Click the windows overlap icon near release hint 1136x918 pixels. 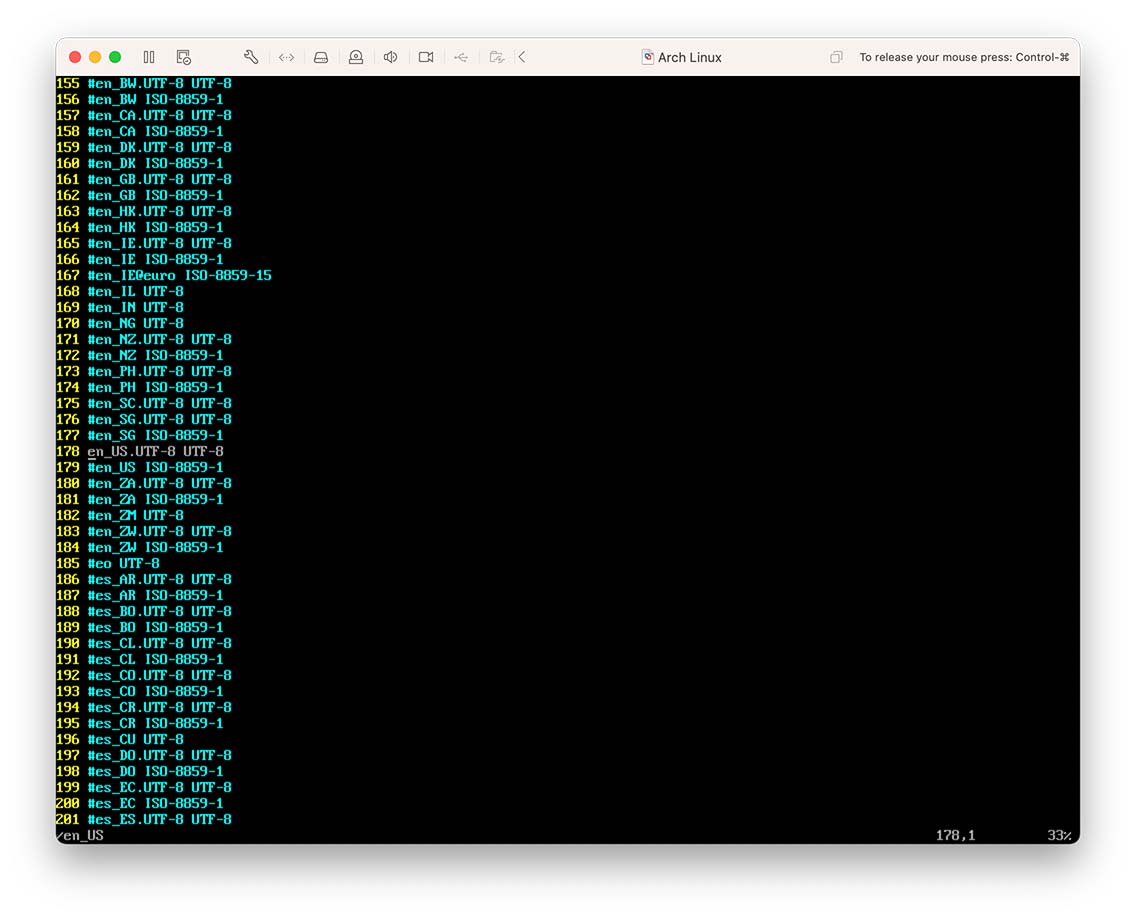point(836,57)
